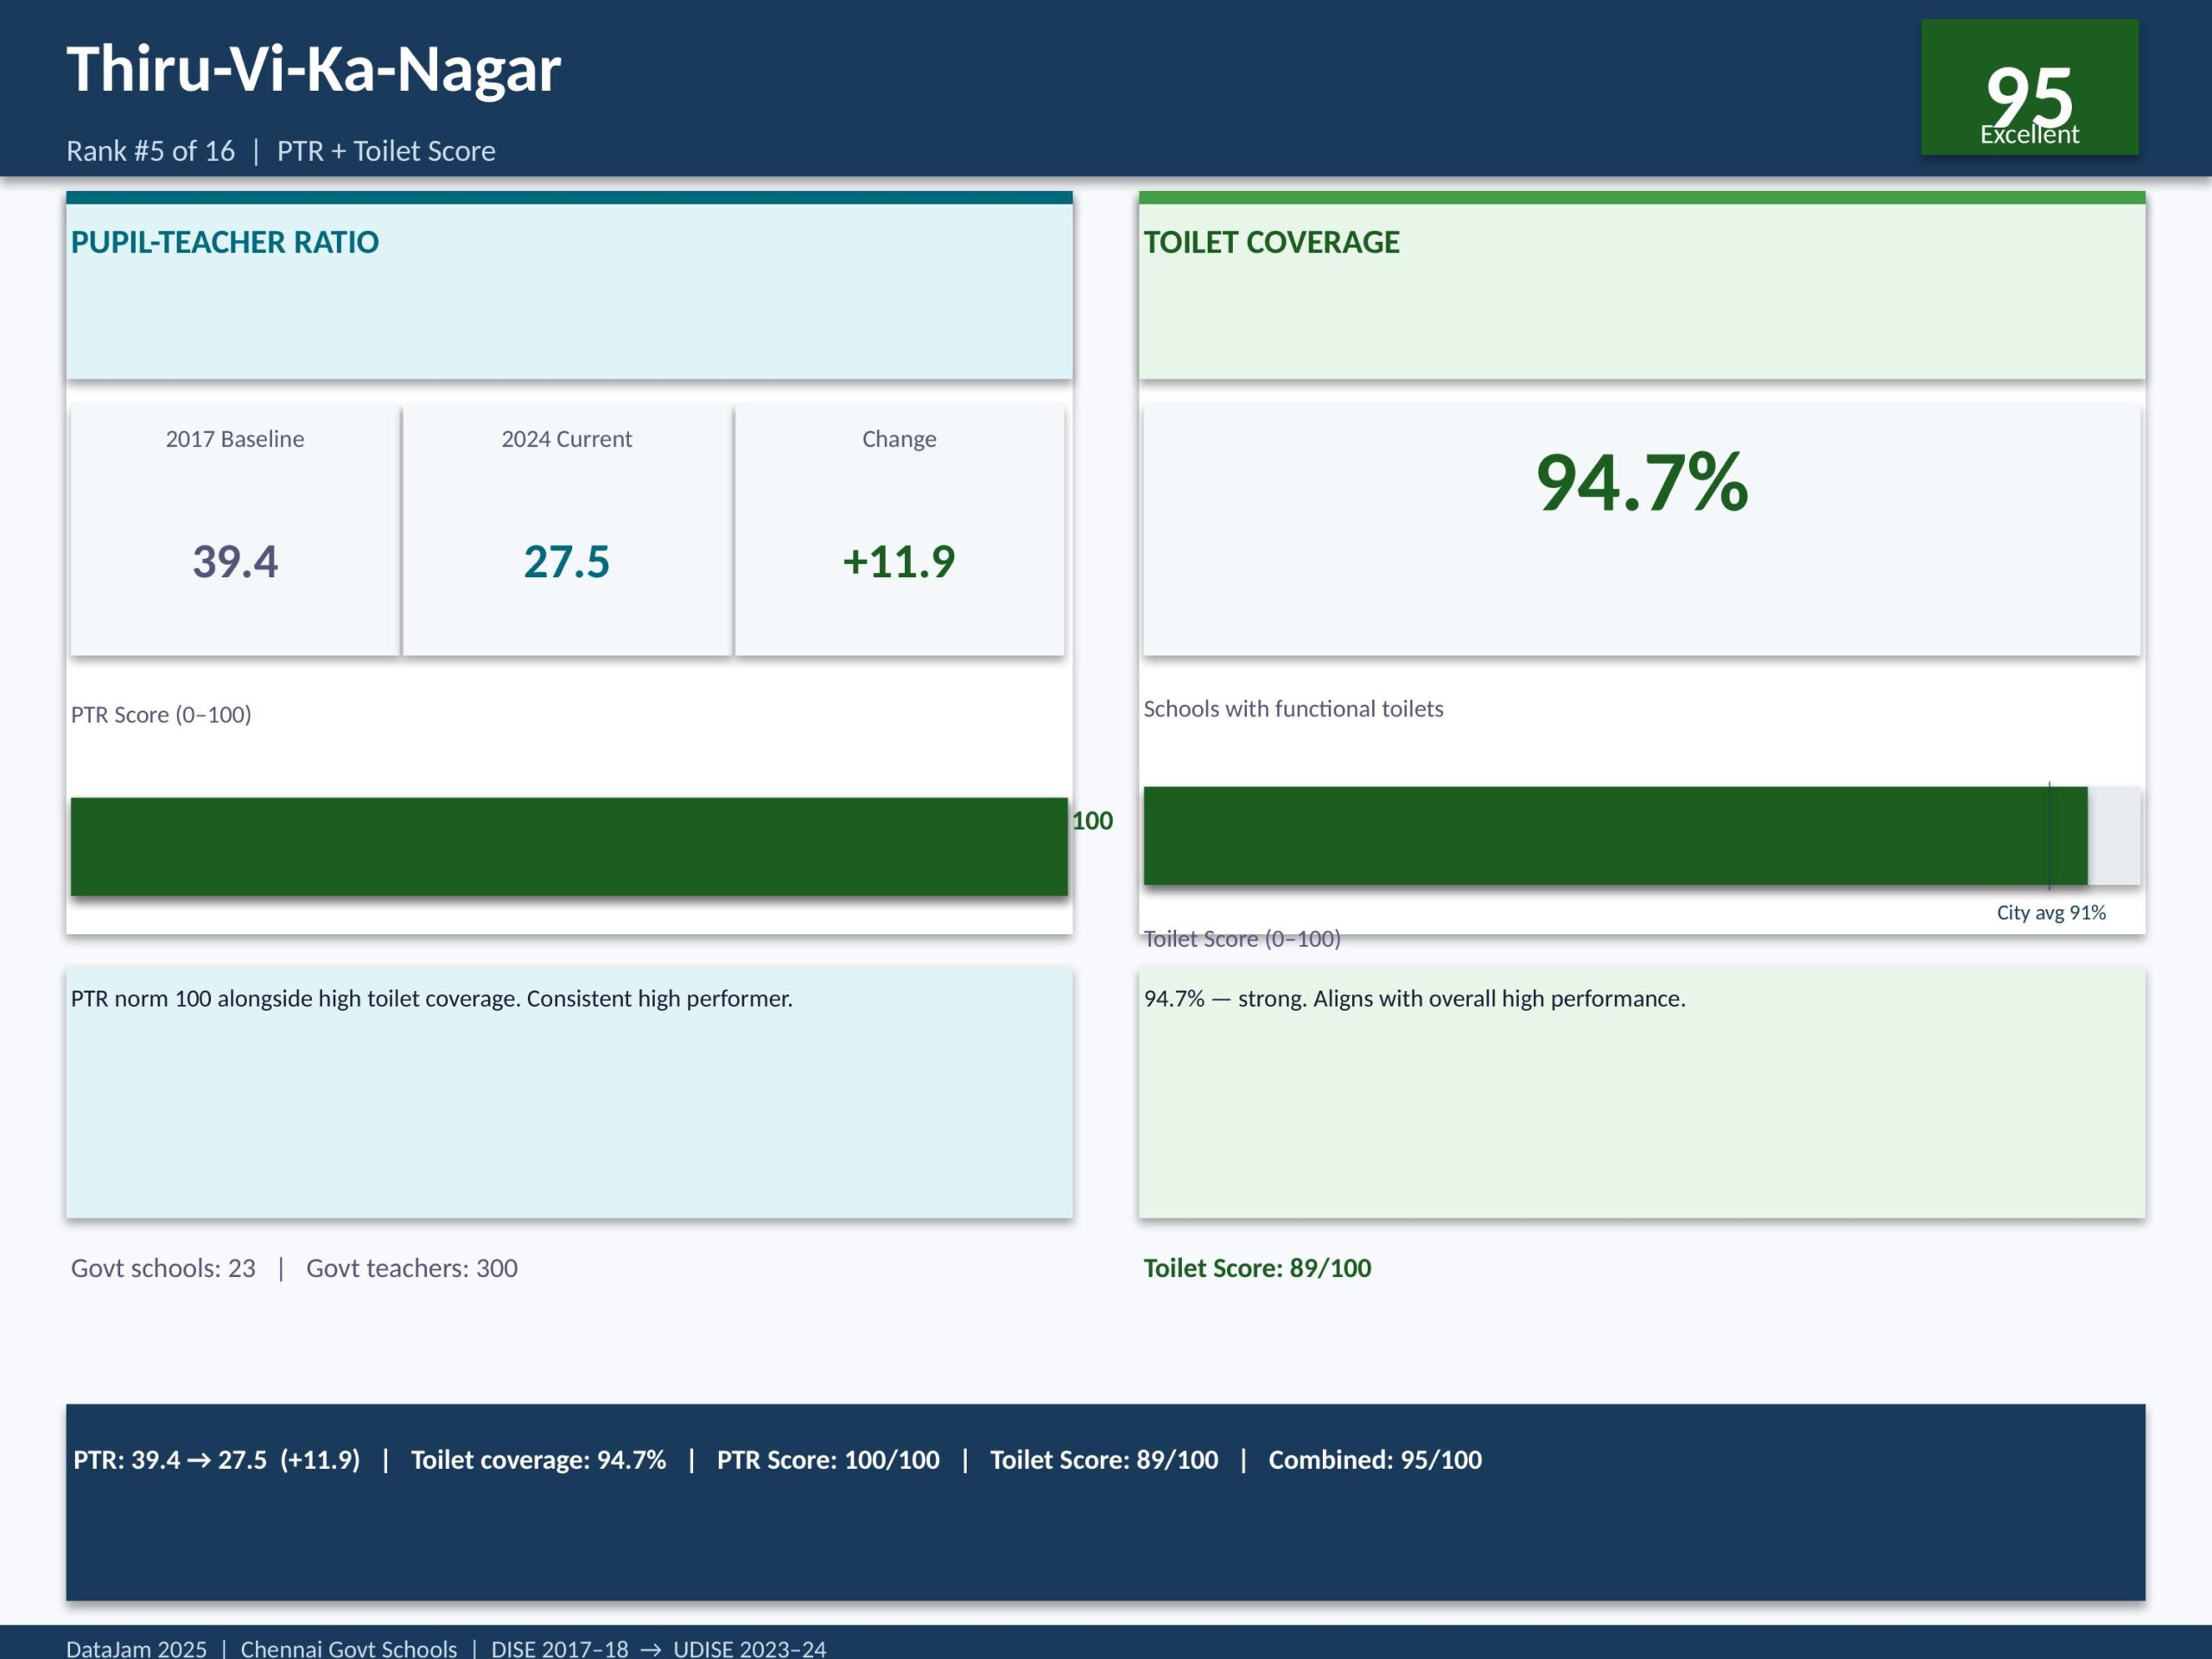The height and width of the screenshot is (1659, 2212).
Task: Click the Toilet Score: 89/100 green label
Action: click(x=1257, y=1268)
